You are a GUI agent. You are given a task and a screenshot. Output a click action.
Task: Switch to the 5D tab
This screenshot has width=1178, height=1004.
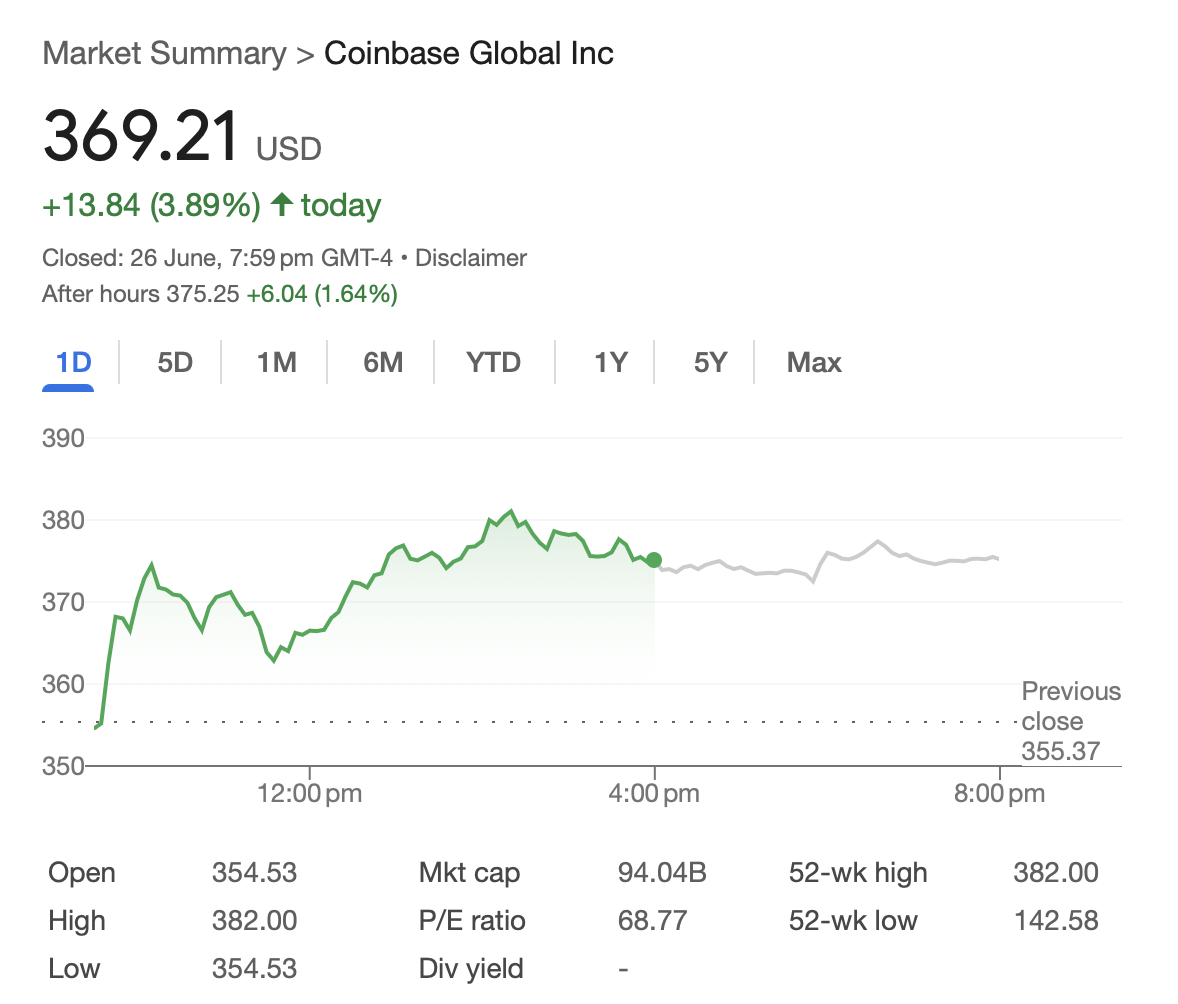tap(175, 362)
